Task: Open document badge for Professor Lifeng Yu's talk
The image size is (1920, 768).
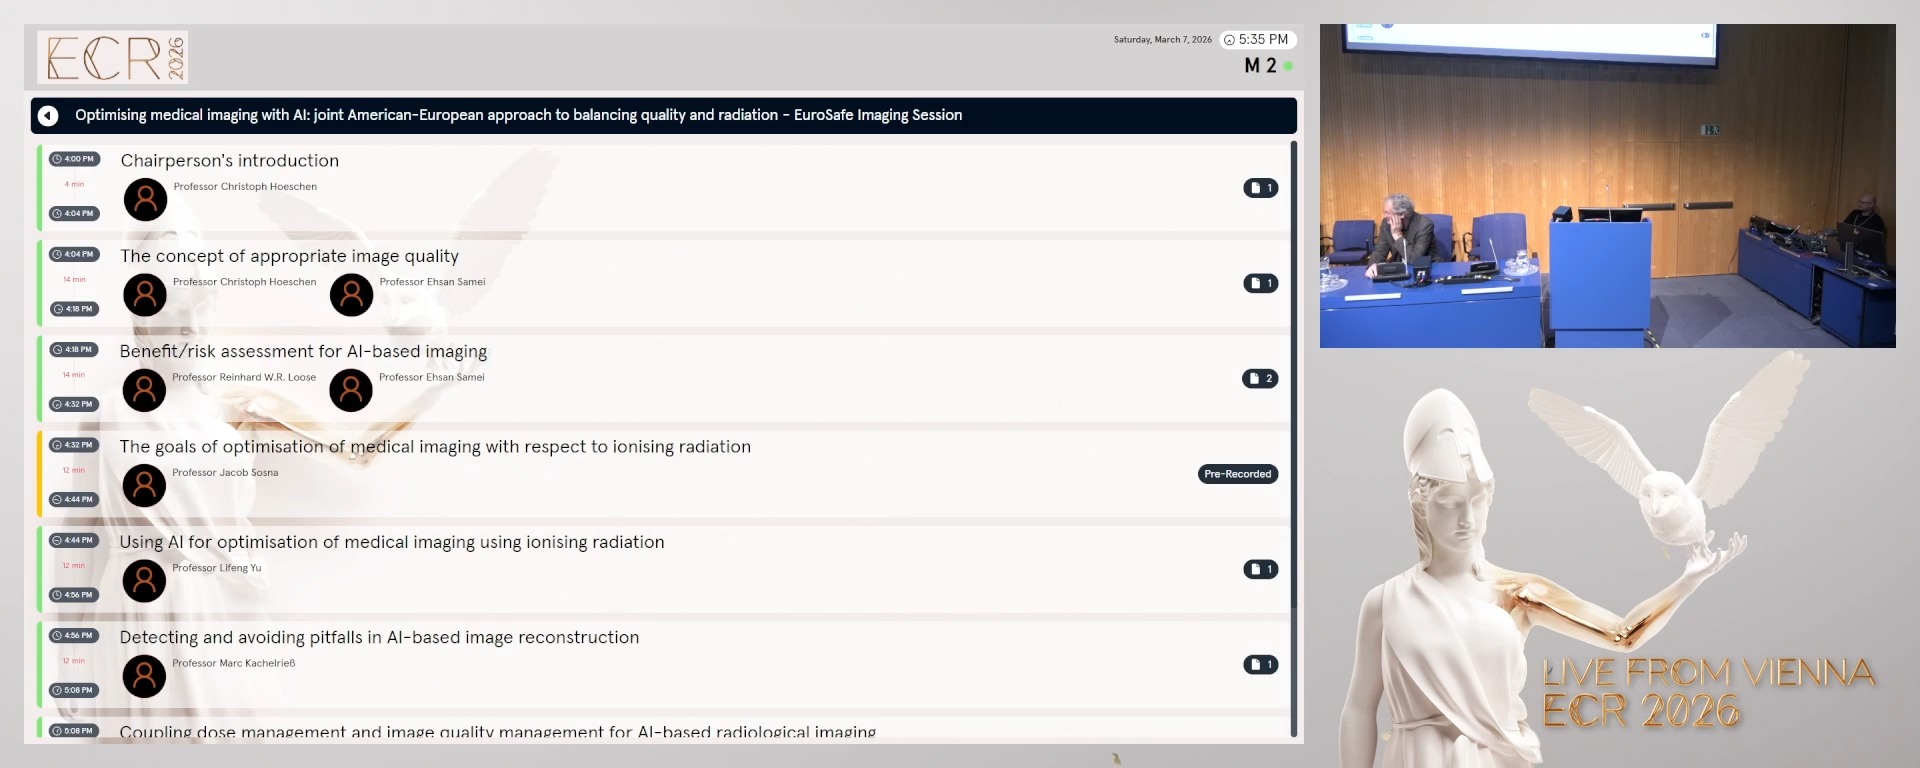Action: pyautogui.click(x=1260, y=569)
